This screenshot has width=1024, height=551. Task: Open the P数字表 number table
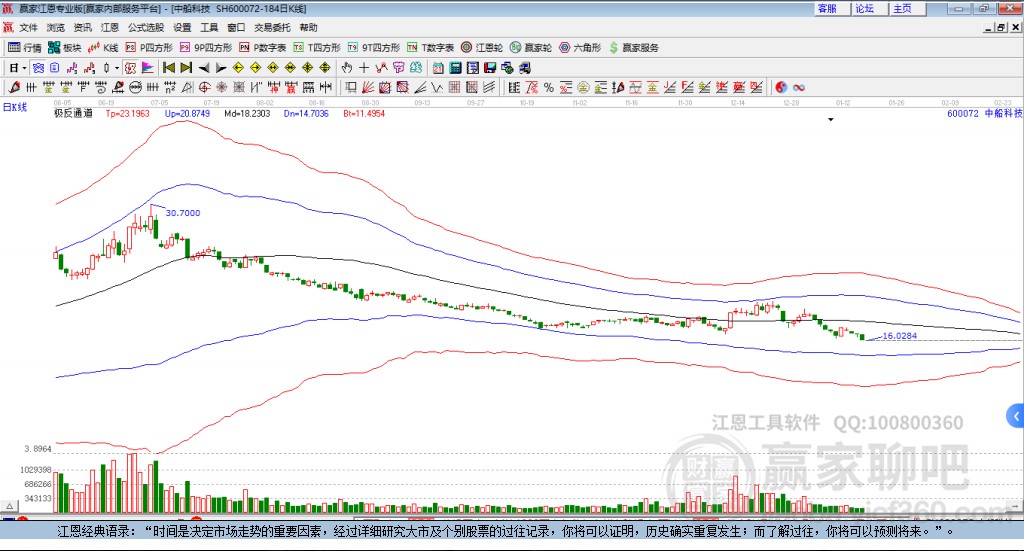(x=263, y=48)
